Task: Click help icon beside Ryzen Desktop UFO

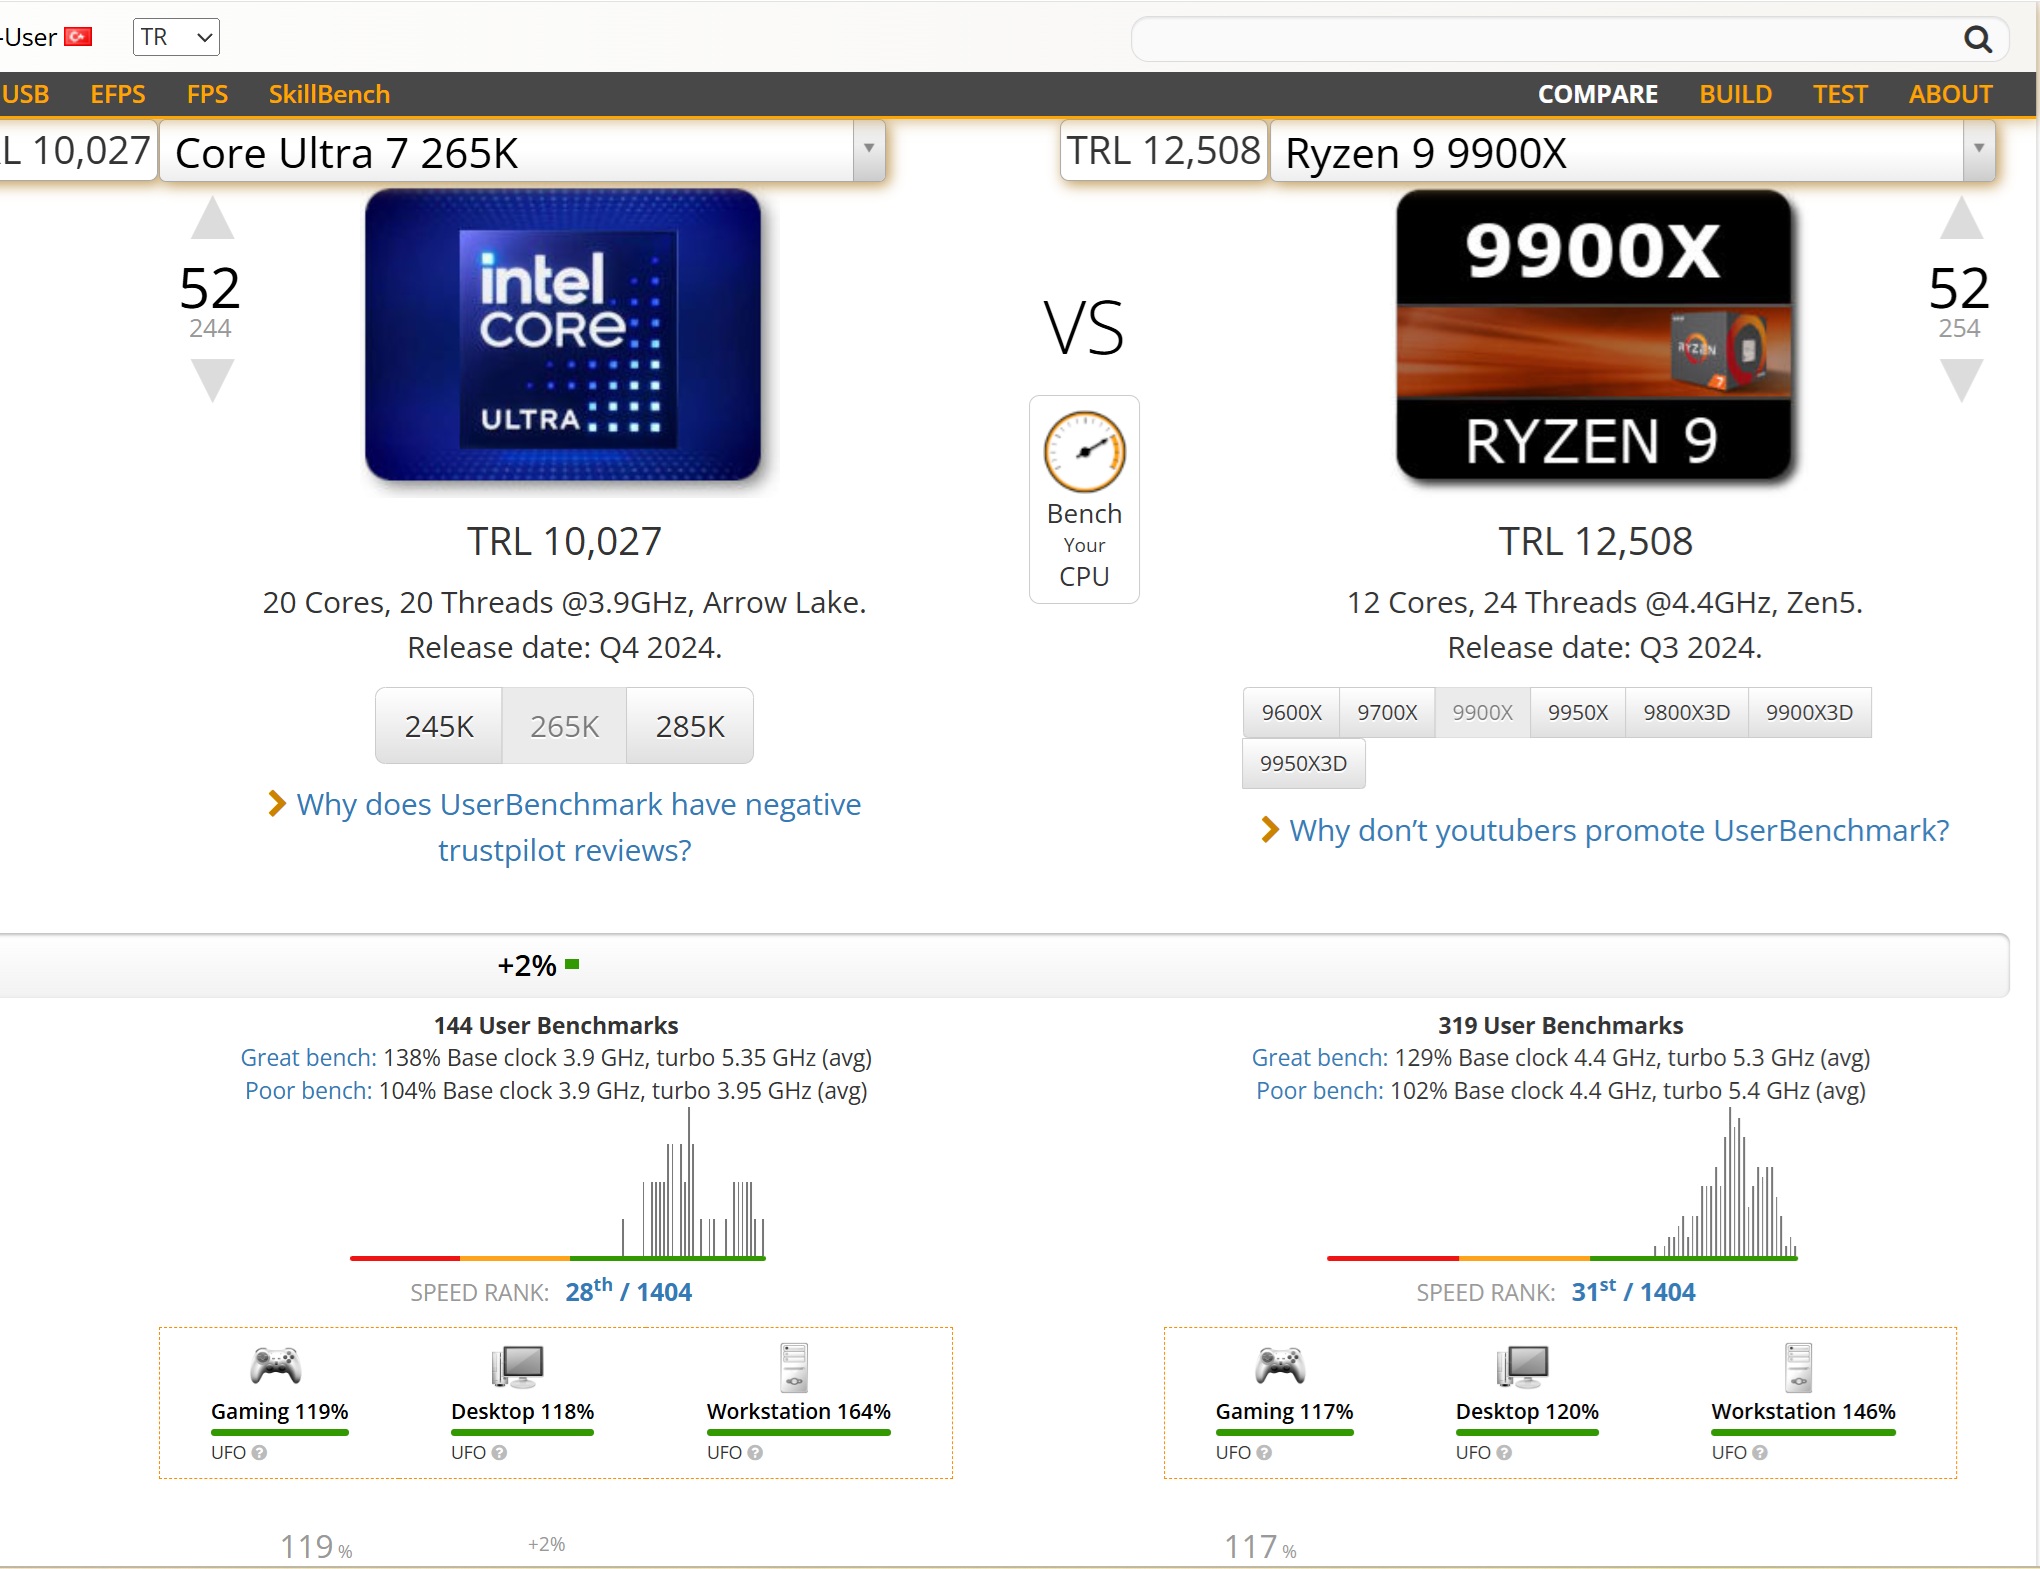Action: click(x=1504, y=1453)
